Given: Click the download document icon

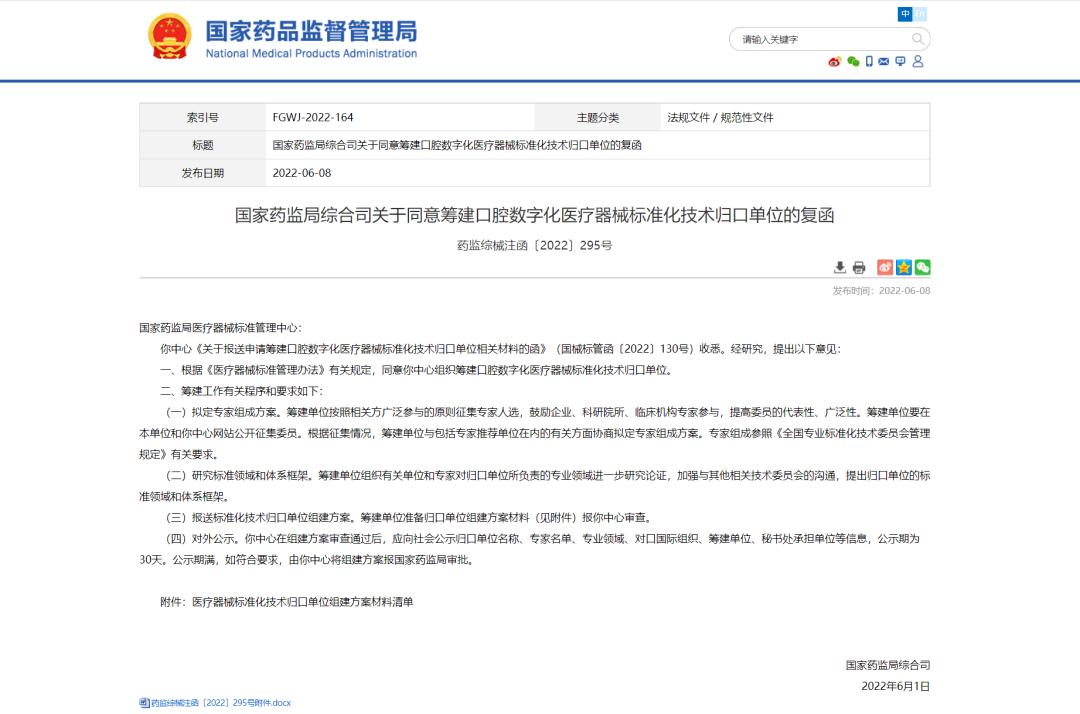Looking at the screenshot, I should point(840,267).
